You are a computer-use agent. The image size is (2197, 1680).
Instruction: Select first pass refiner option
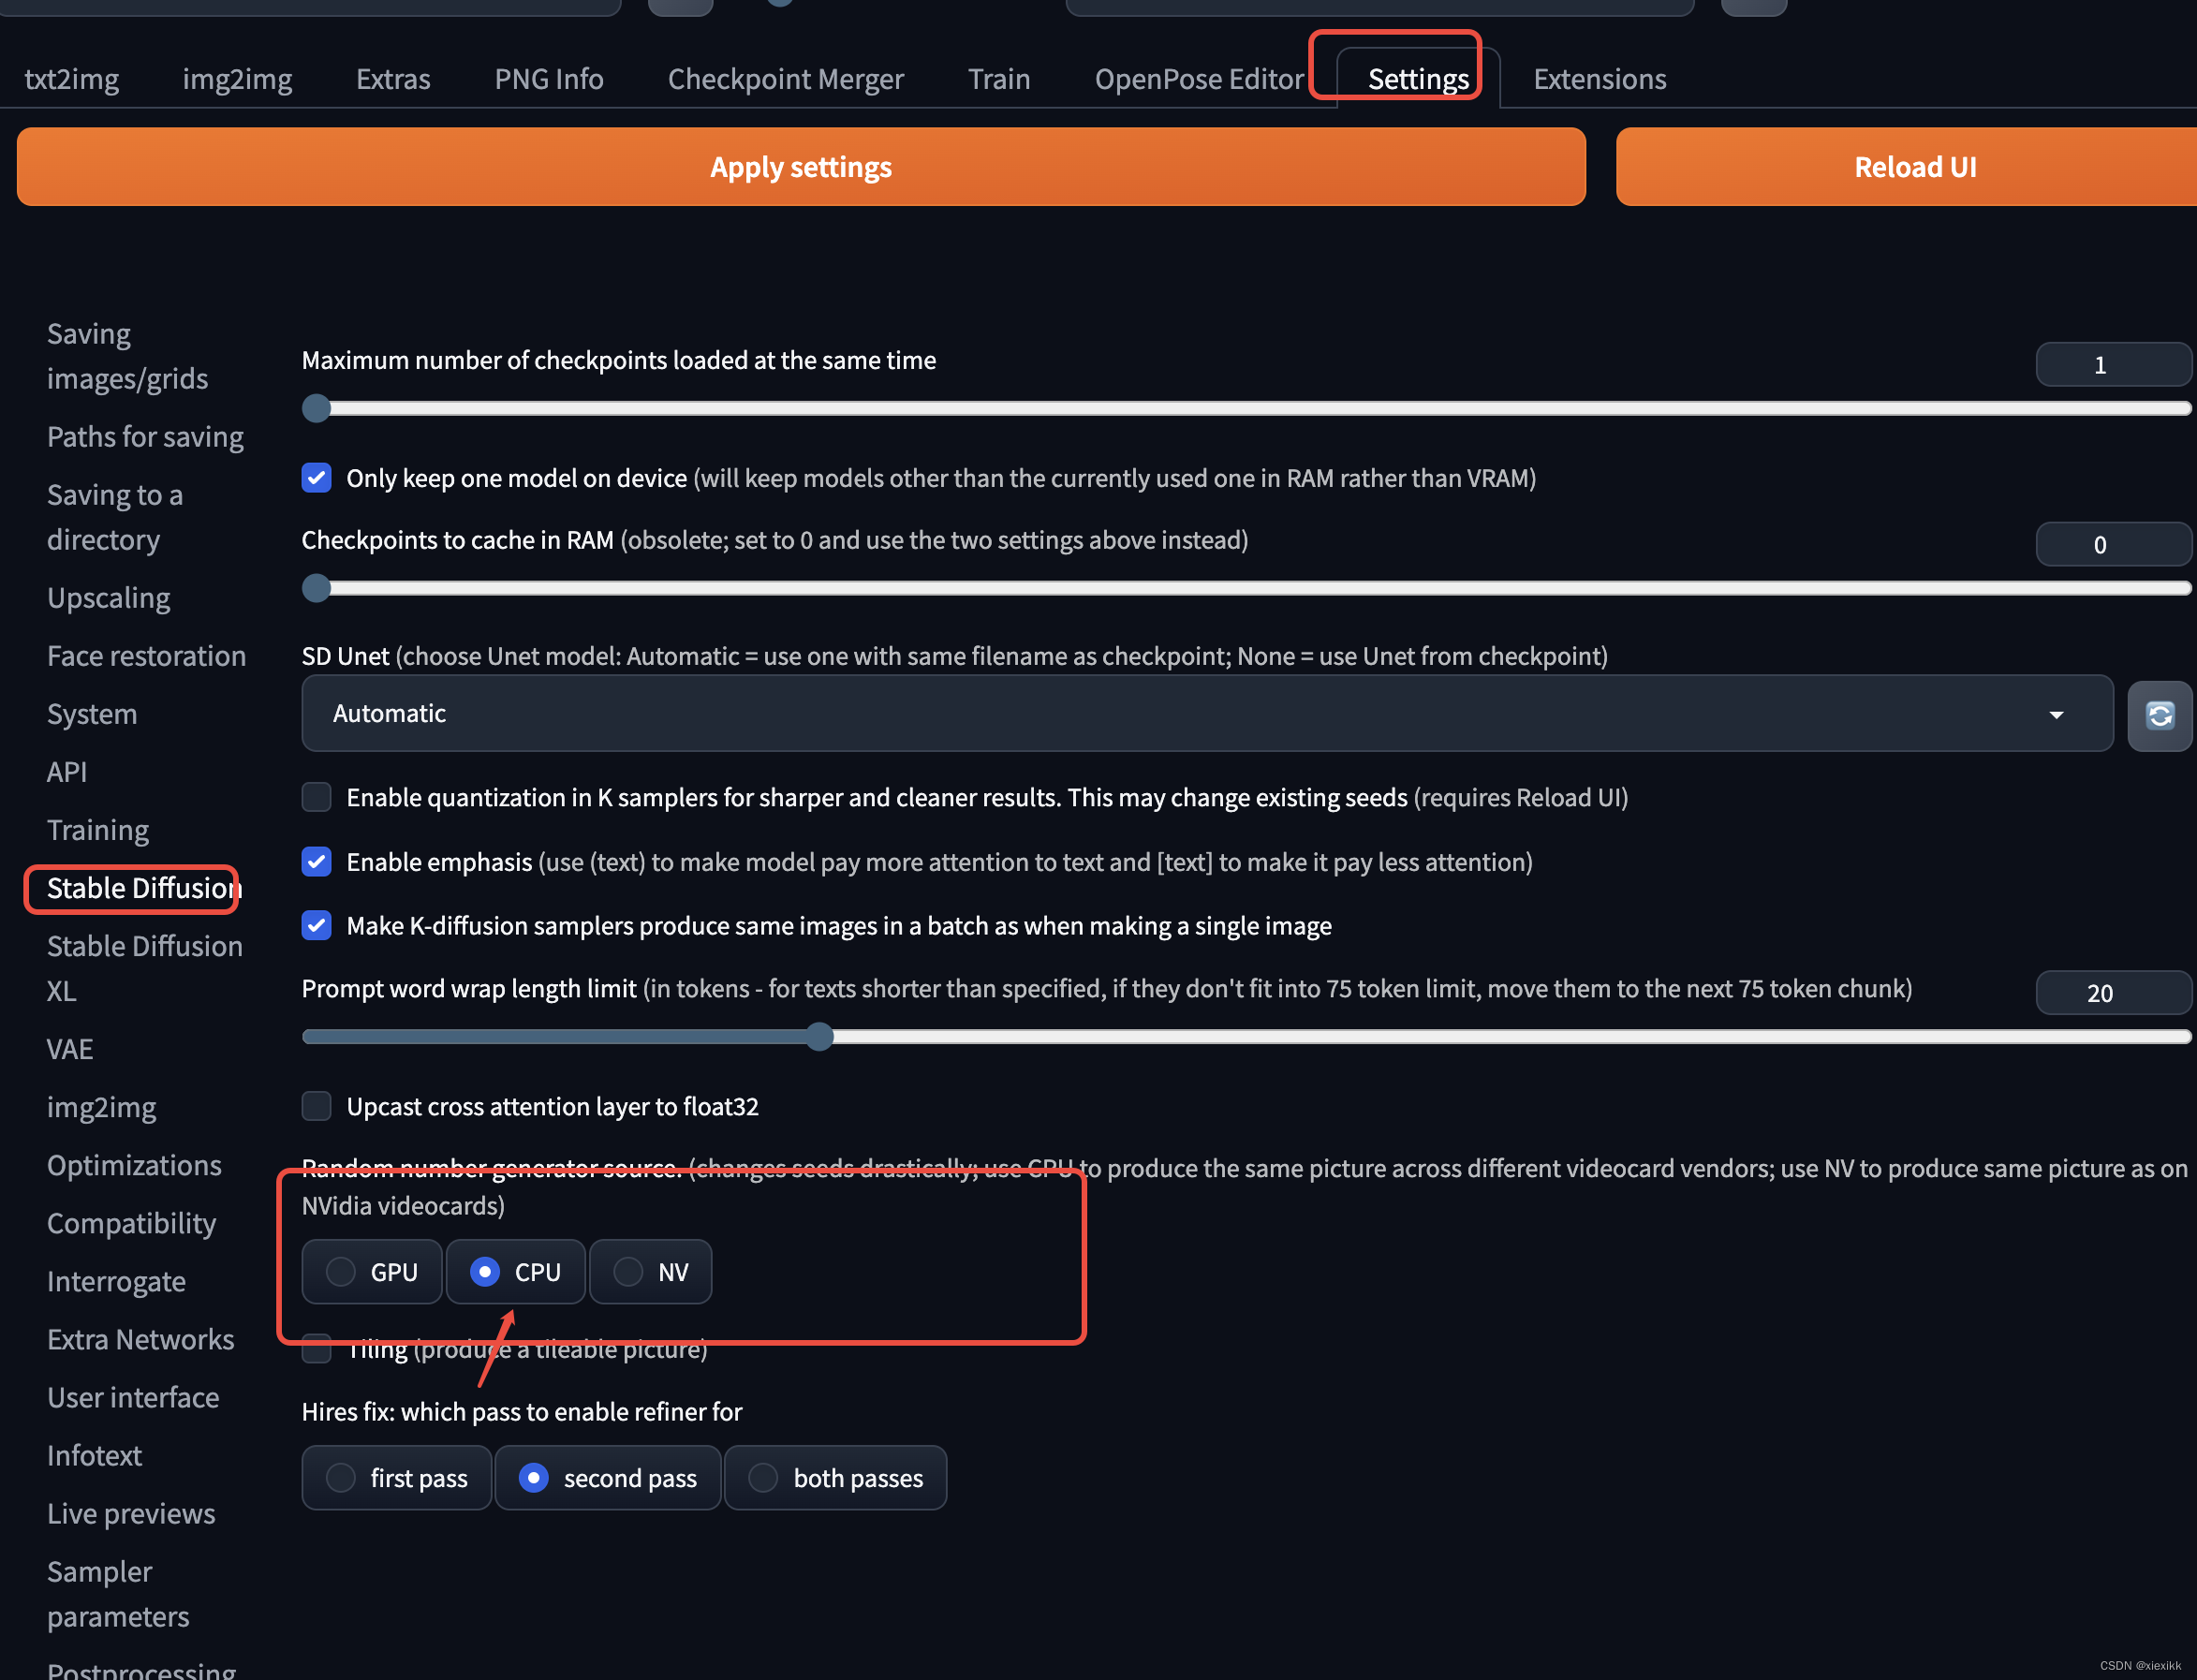point(341,1478)
